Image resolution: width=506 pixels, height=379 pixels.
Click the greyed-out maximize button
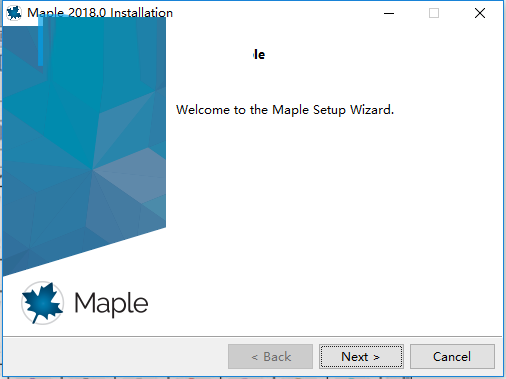tap(434, 13)
